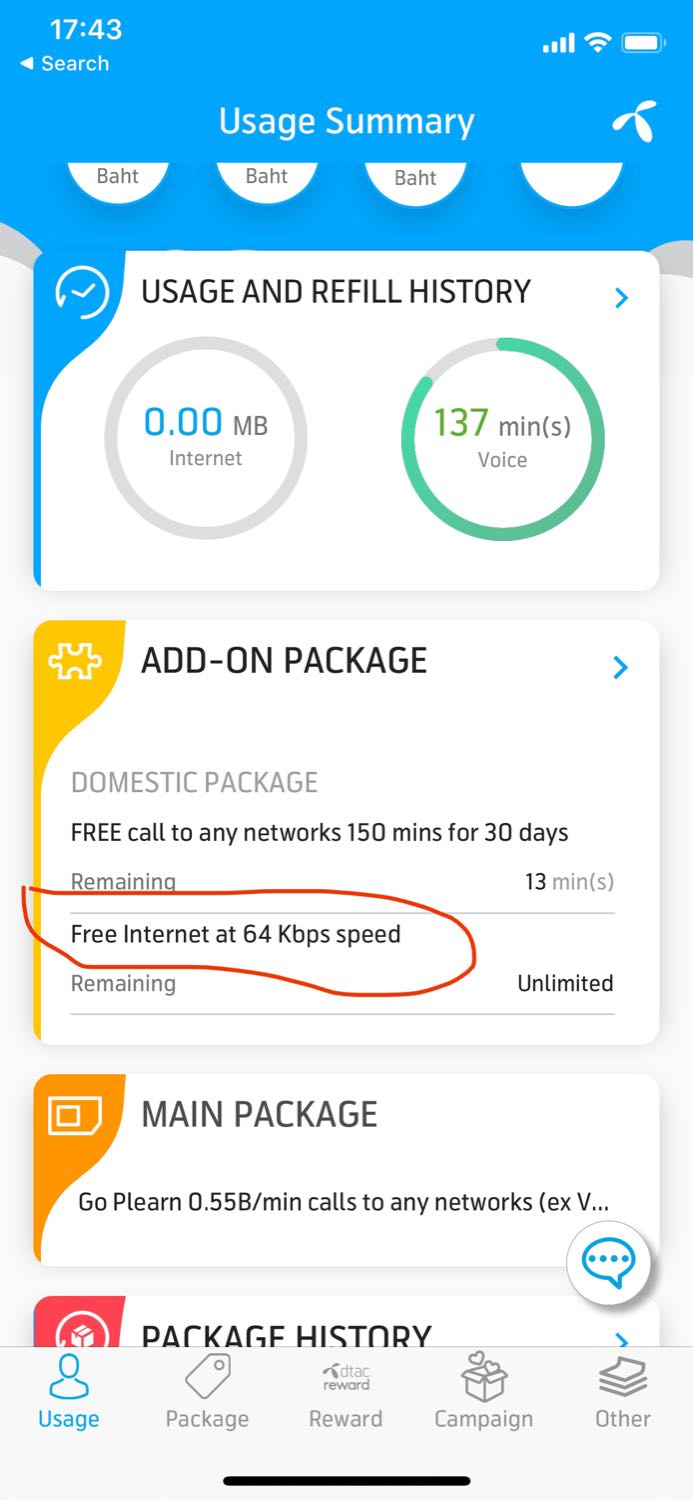694x1500 pixels.
Task: Tap the Go Plearn main package text
Action: point(343,1202)
